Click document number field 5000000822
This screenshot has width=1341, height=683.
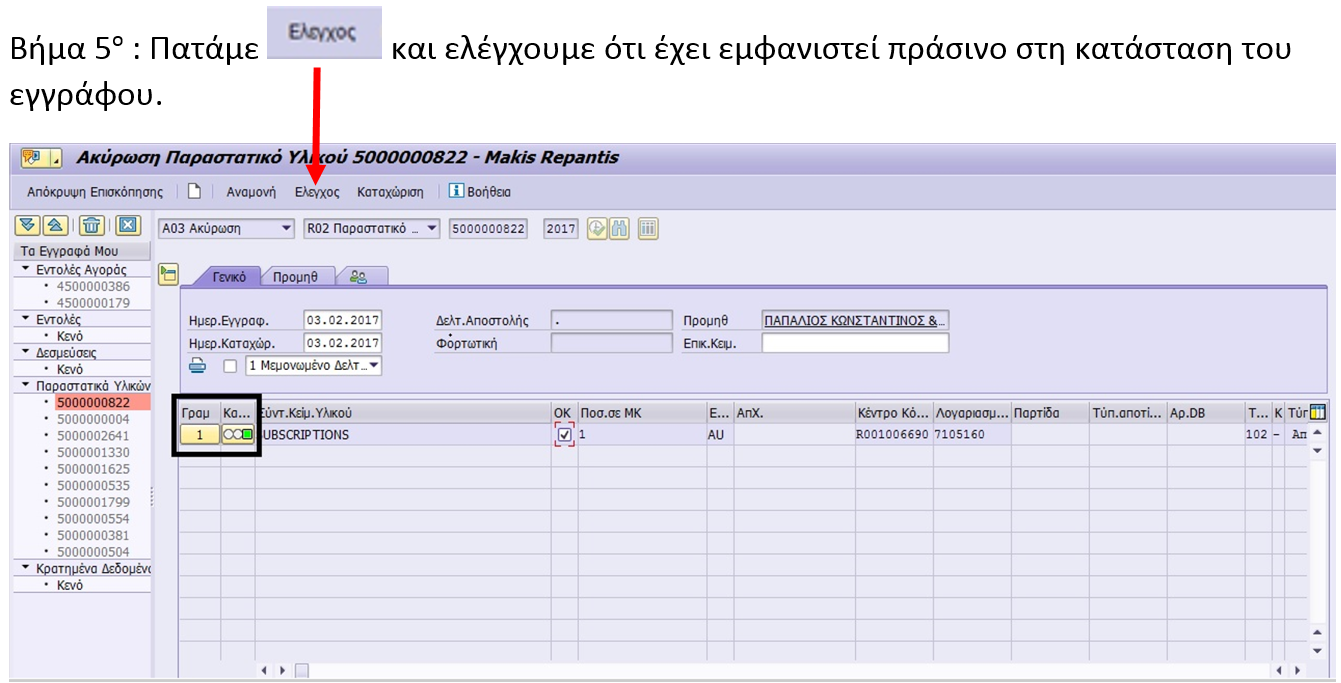click(488, 228)
